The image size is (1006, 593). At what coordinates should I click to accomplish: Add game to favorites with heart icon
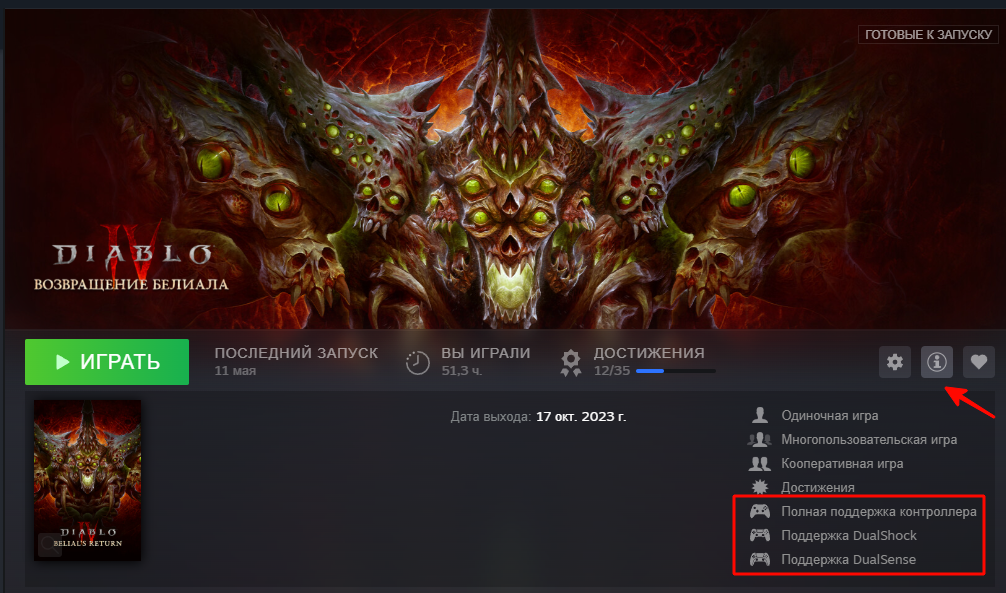978,362
